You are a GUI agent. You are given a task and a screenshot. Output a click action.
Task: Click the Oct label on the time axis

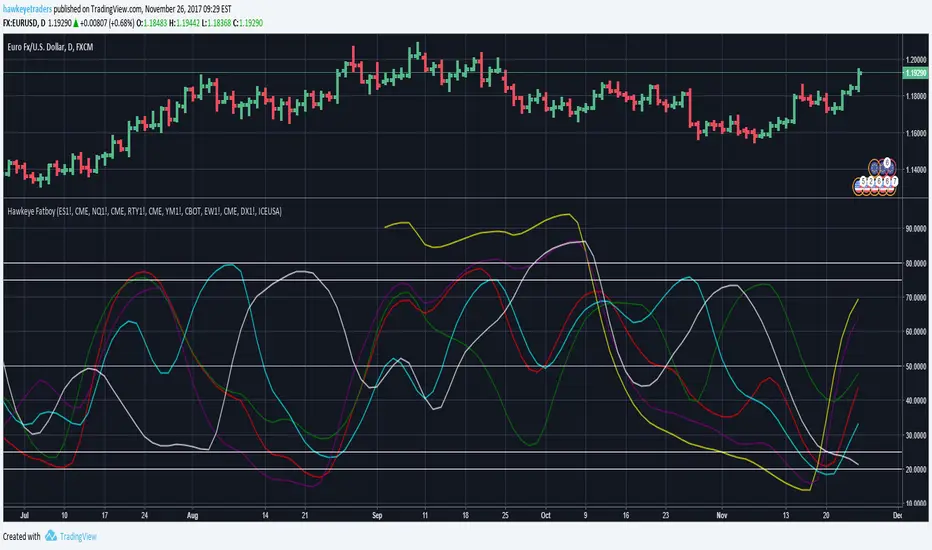(546, 515)
